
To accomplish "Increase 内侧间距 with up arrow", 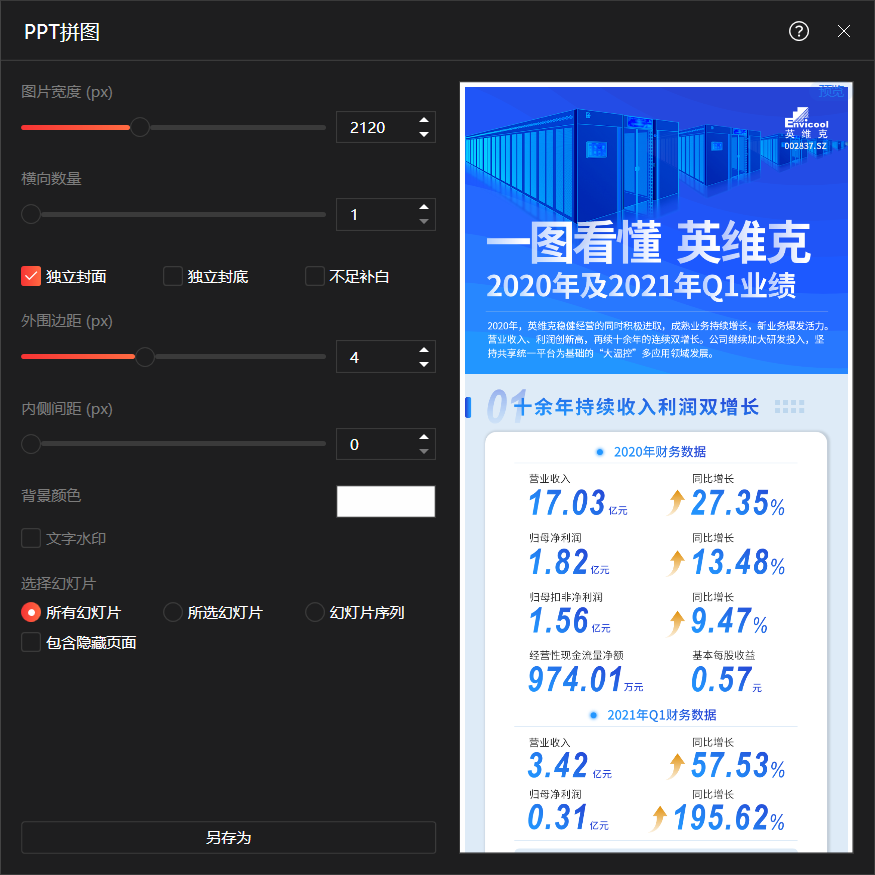I will click(424, 437).
